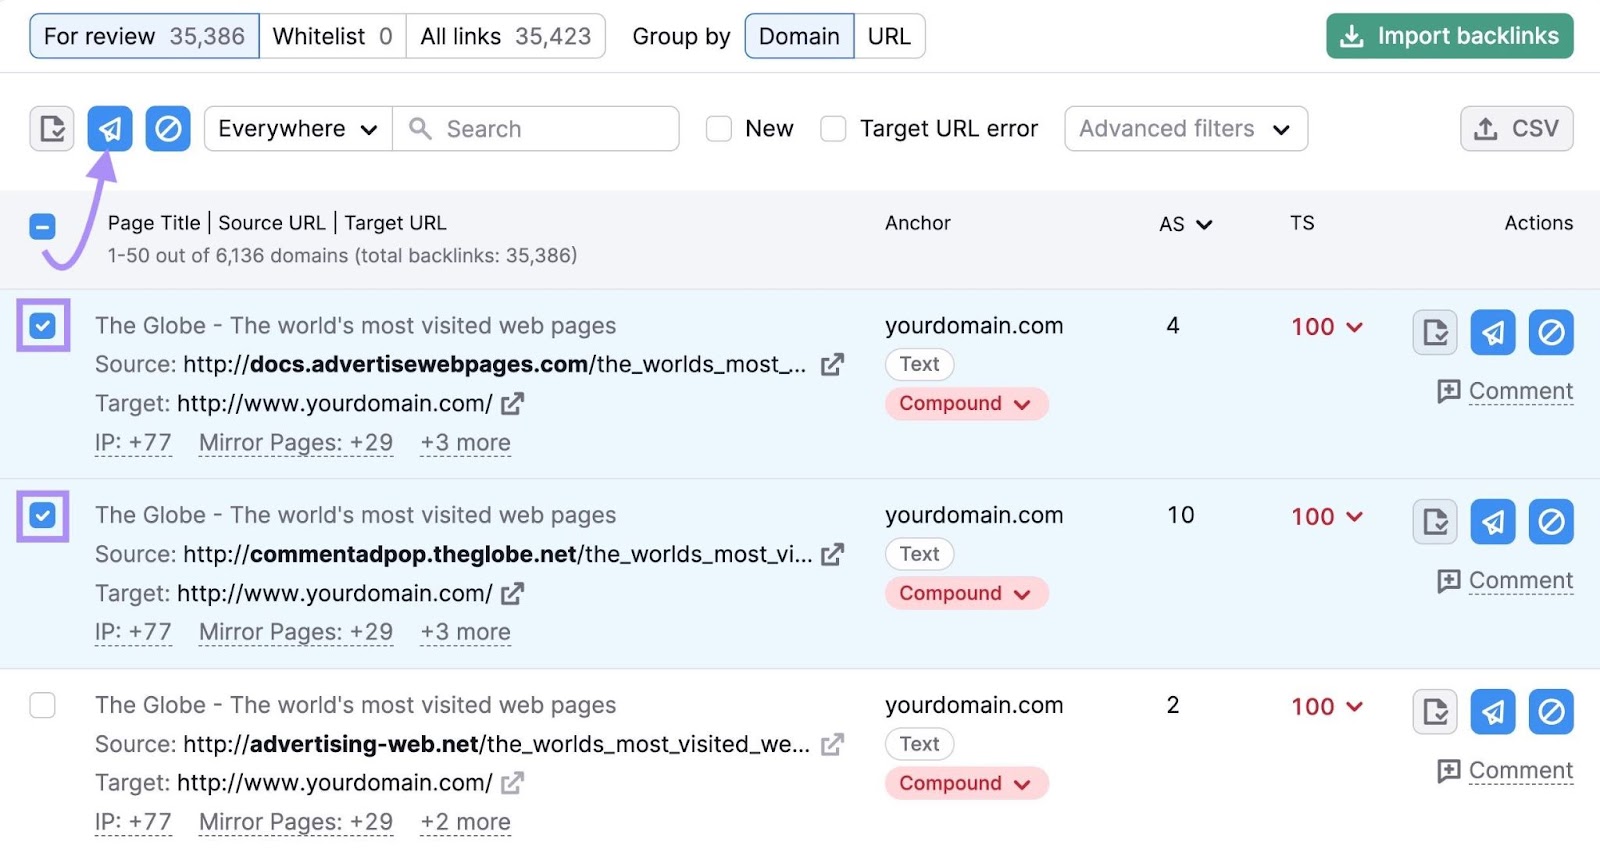The image size is (1600, 849).
Task: Export the list with CSV button
Action: [1516, 129]
